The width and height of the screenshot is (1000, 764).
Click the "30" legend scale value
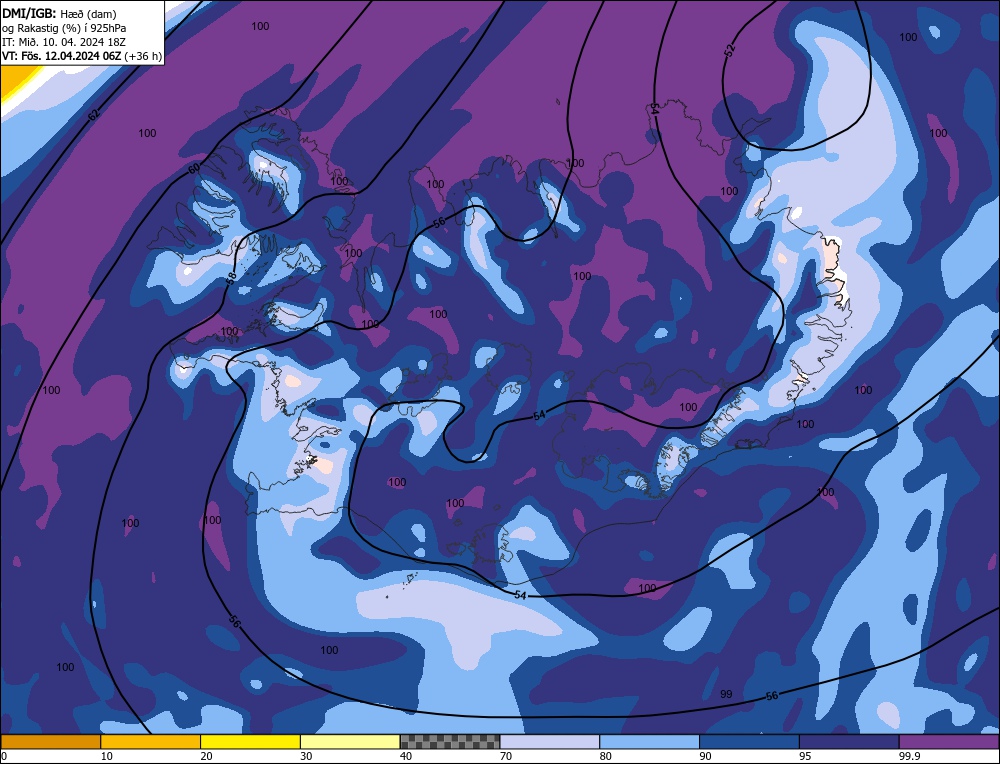(306, 756)
